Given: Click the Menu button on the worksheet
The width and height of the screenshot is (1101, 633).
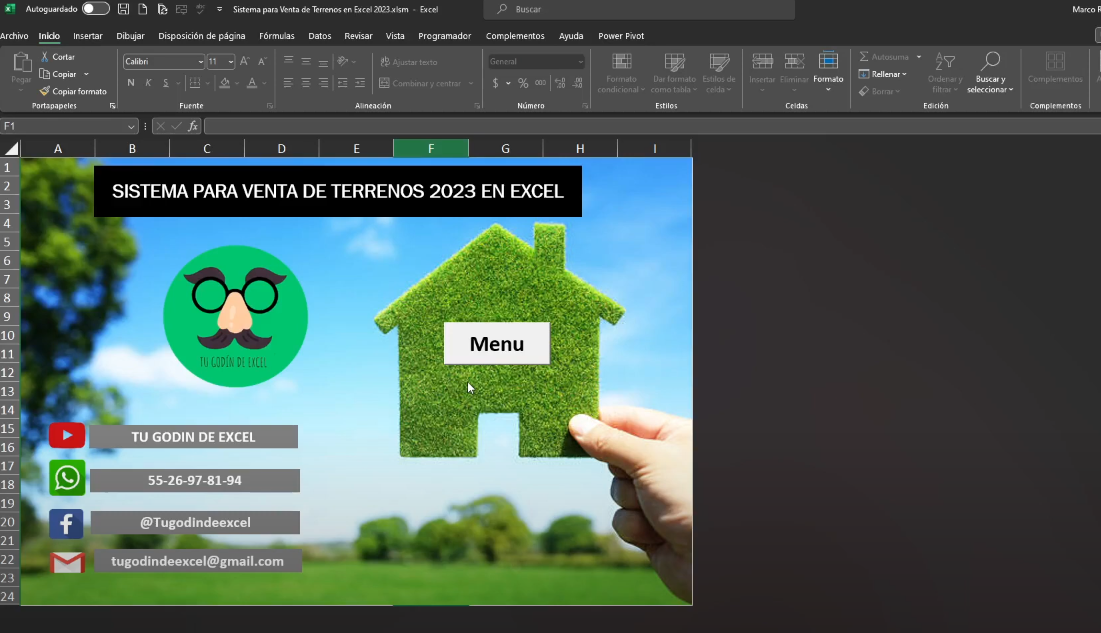Looking at the screenshot, I should (497, 343).
